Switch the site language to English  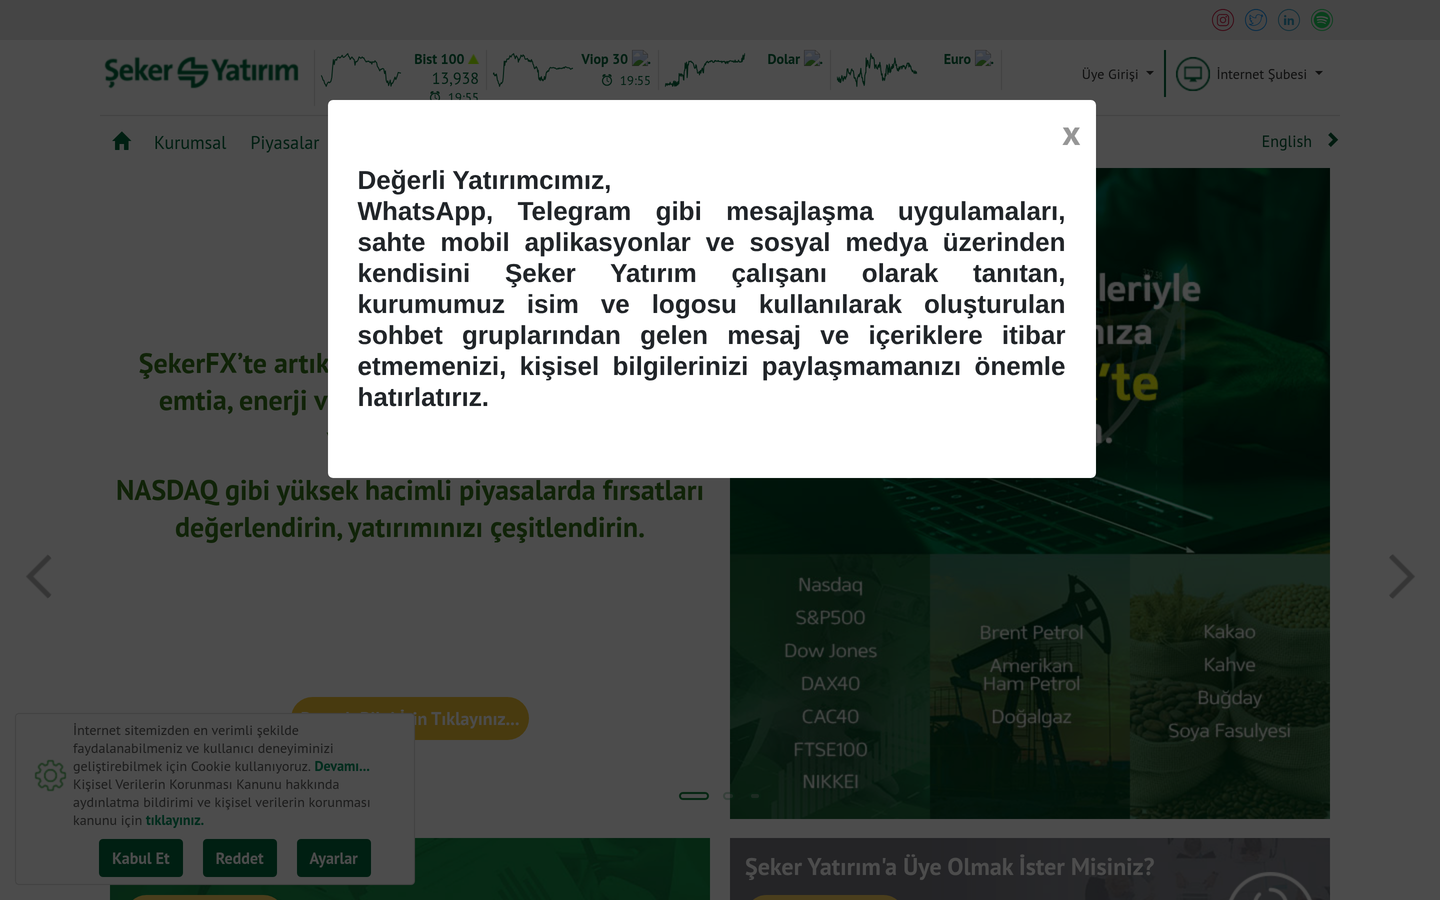1286,142
